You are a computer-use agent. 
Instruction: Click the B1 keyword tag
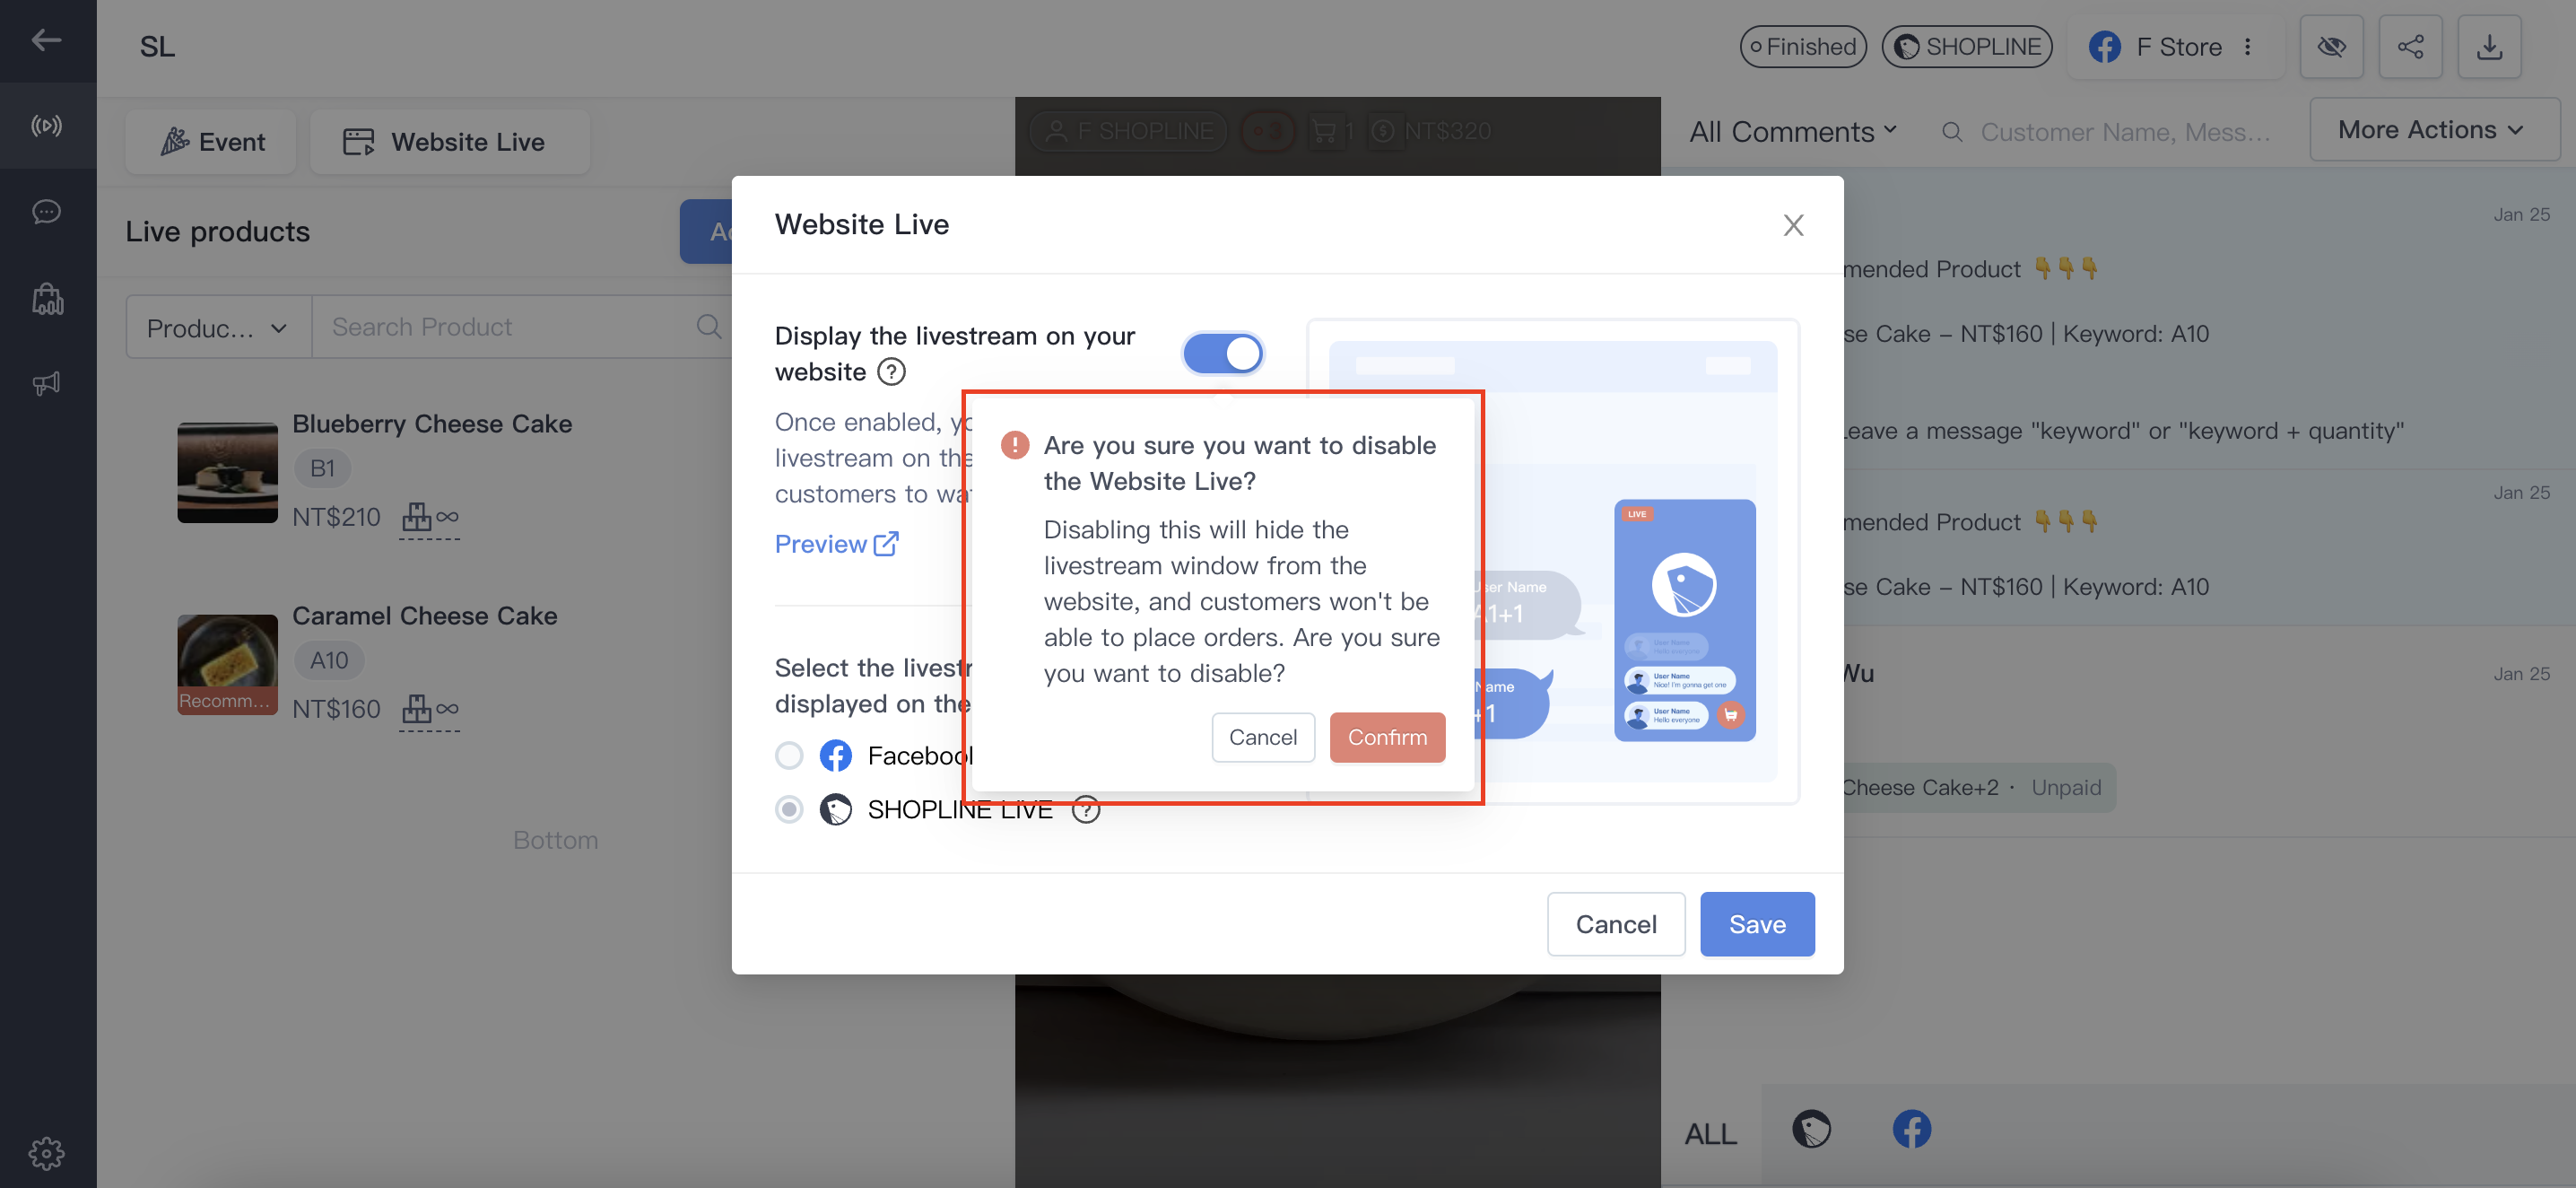pyautogui.click(x=322, y=468)
